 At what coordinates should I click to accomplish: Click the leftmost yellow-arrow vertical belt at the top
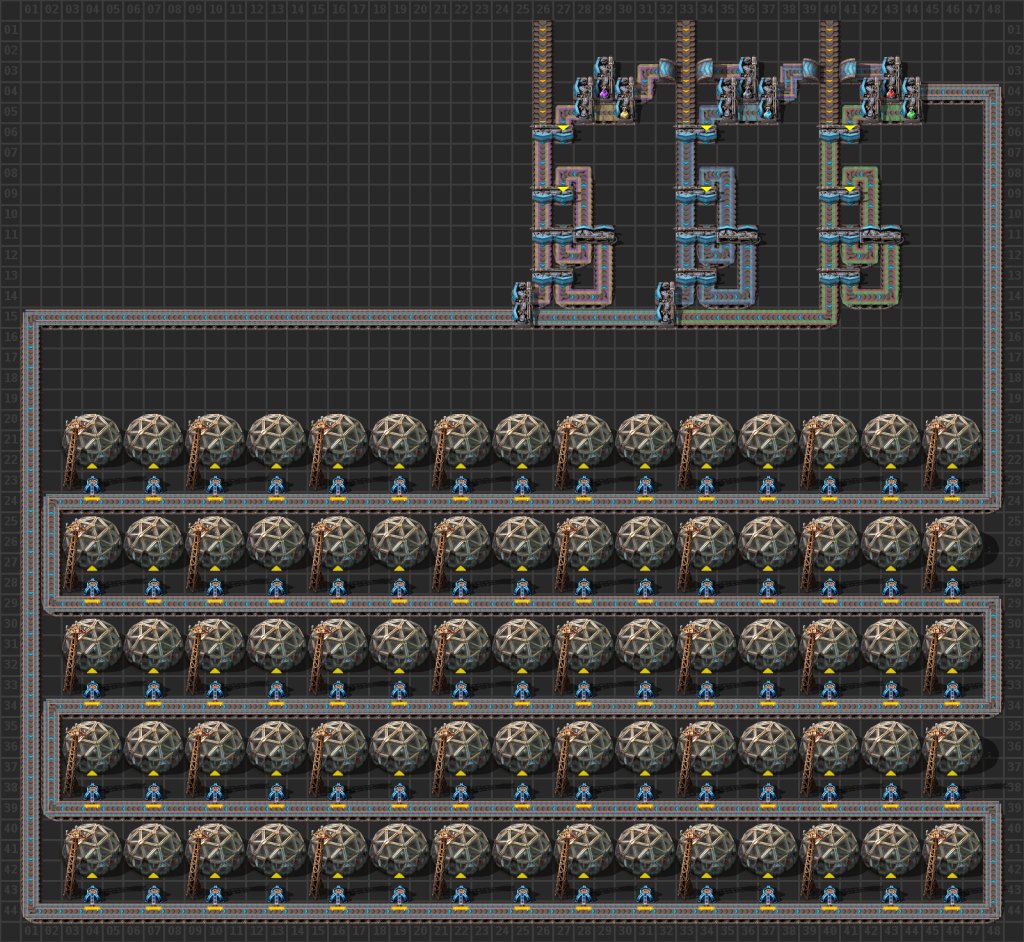[543, 72]
